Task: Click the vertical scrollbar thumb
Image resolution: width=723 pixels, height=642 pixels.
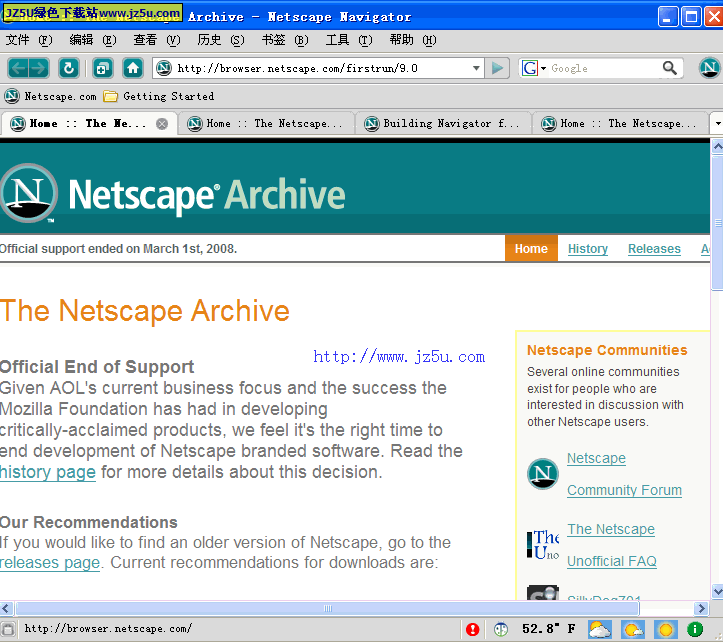Action: (717, 223)
